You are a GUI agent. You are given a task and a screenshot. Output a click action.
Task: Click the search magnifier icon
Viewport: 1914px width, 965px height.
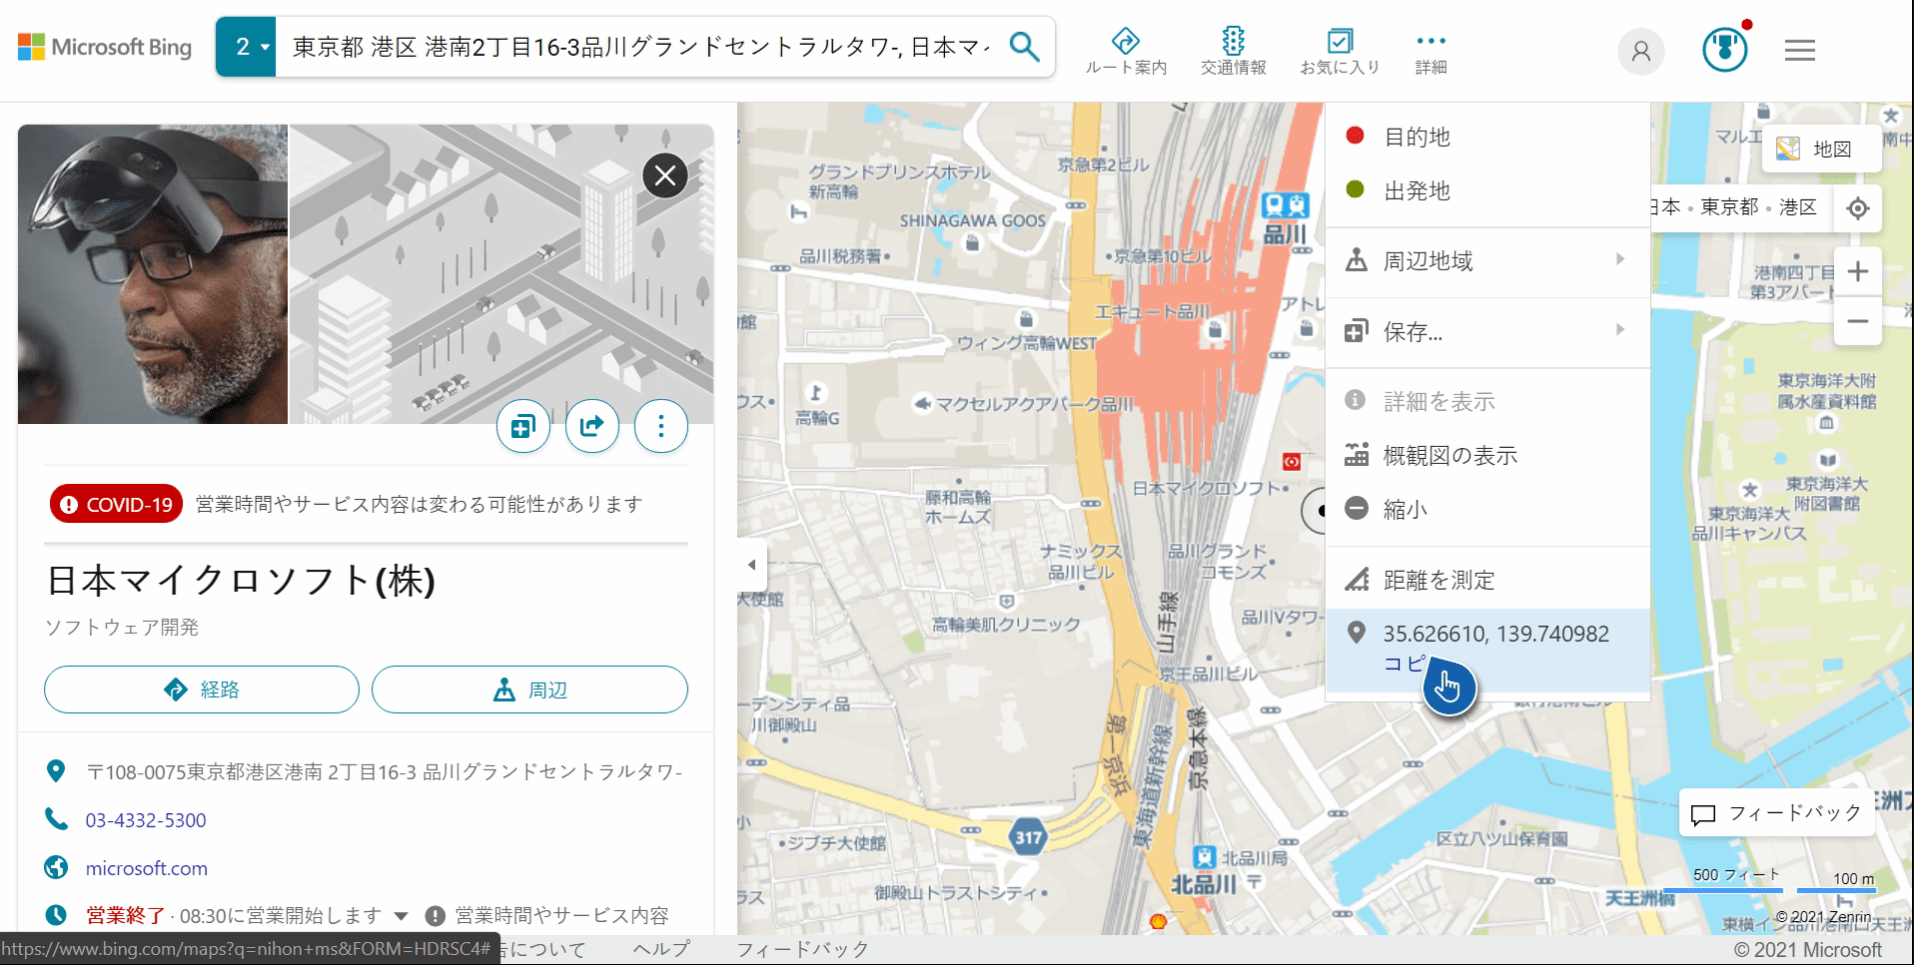point(1024,46)
